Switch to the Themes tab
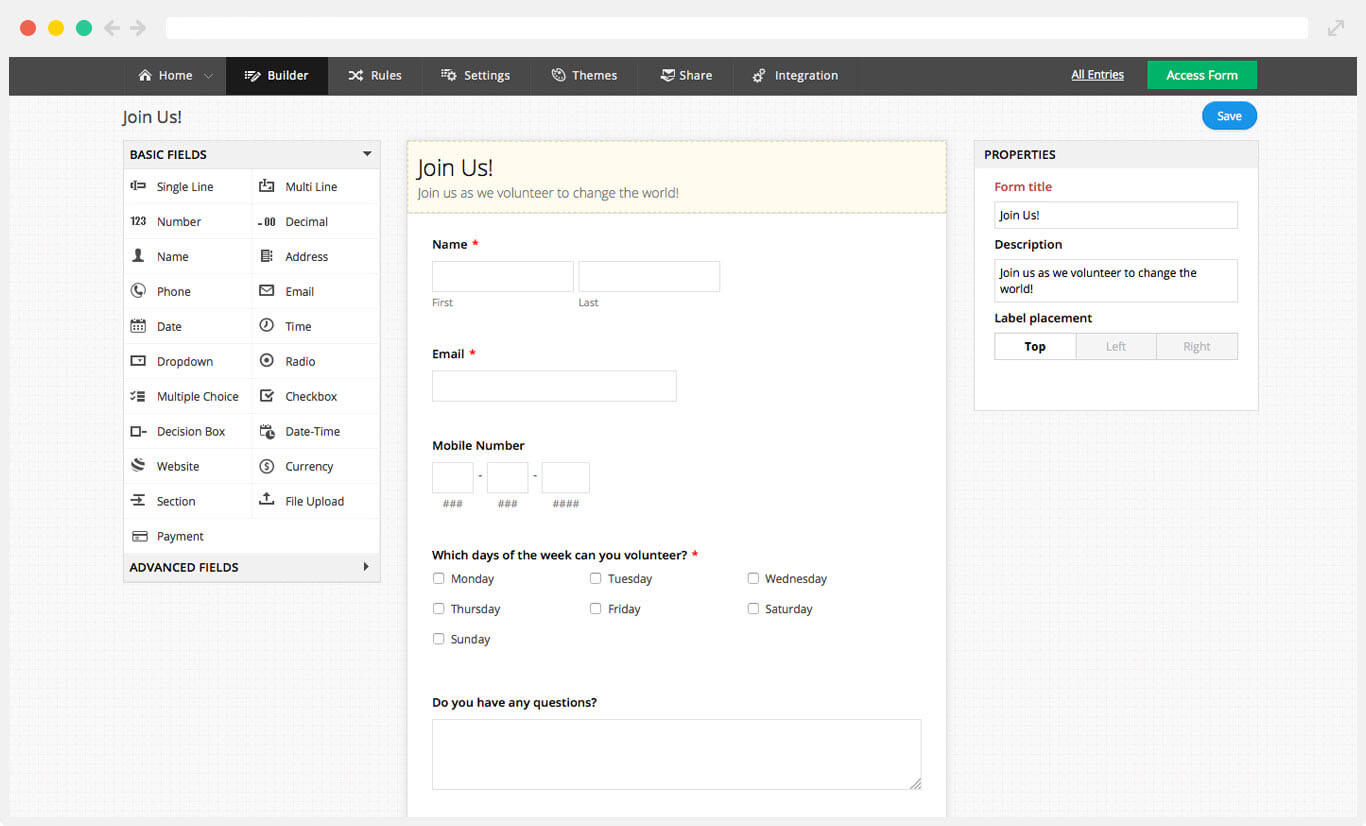Viewport: 1366px width, 826px height. (x=584, y=75)
